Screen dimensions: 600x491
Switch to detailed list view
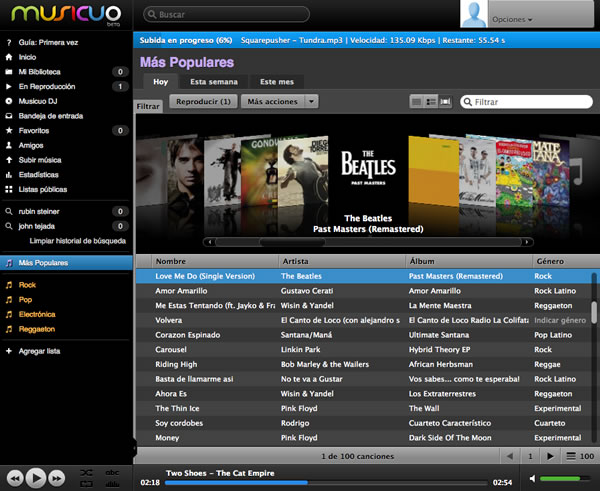[431, 102]
